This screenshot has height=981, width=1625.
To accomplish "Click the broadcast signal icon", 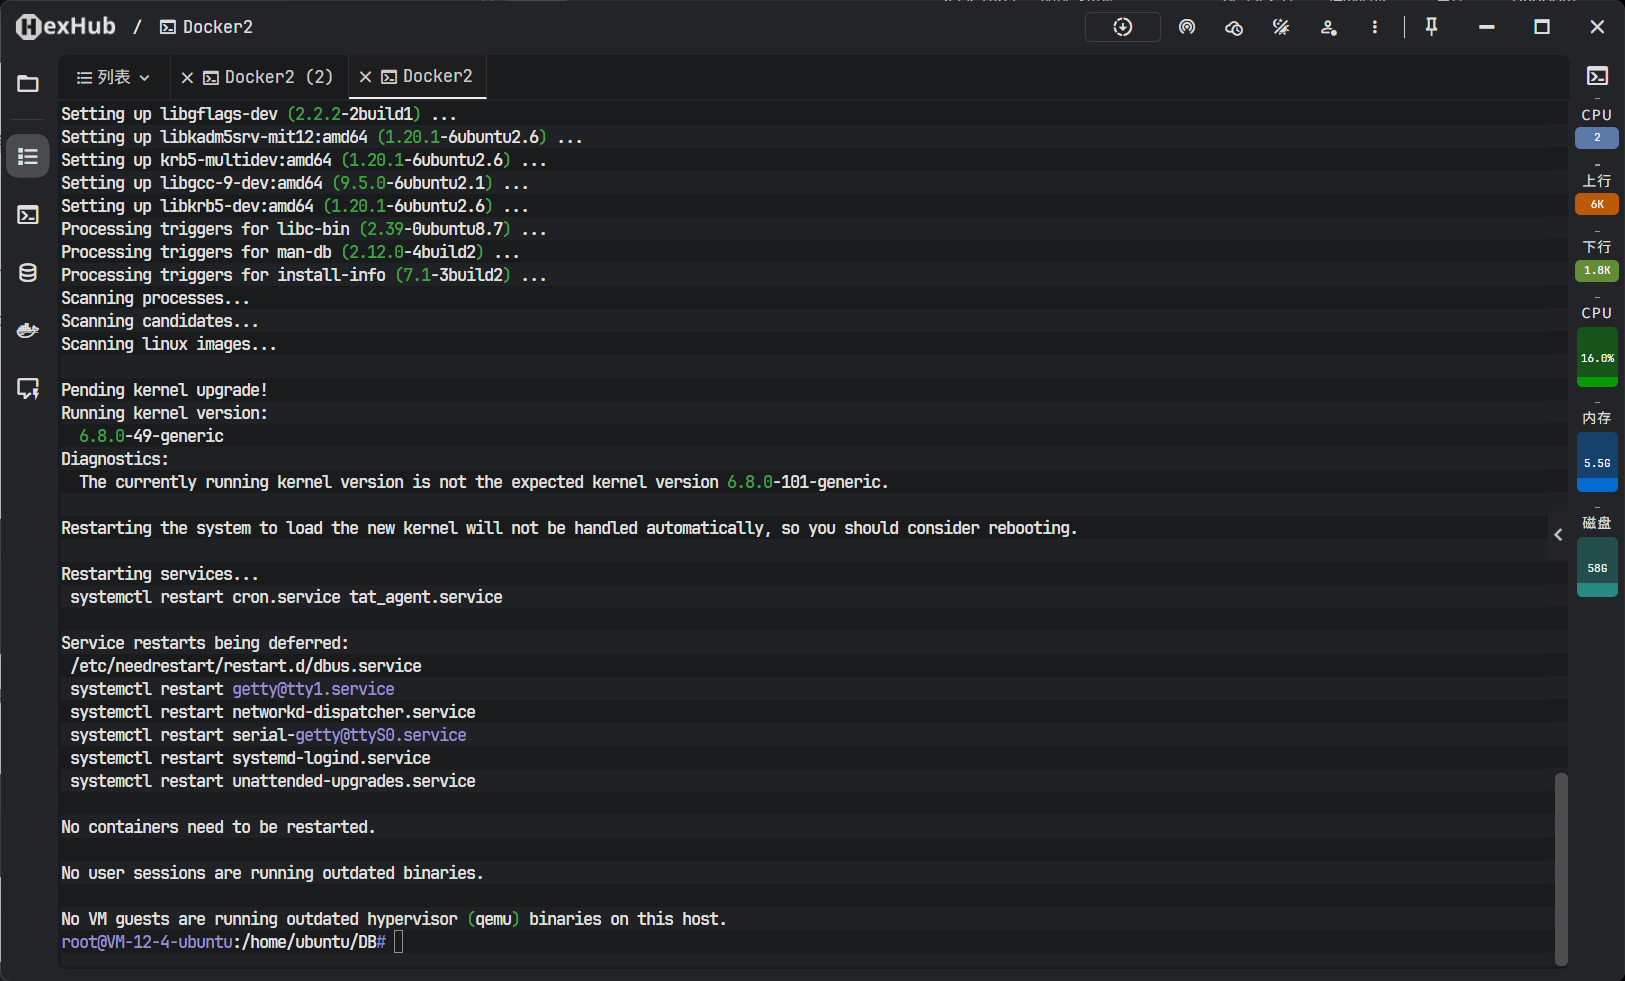I will click(1187, 27).
